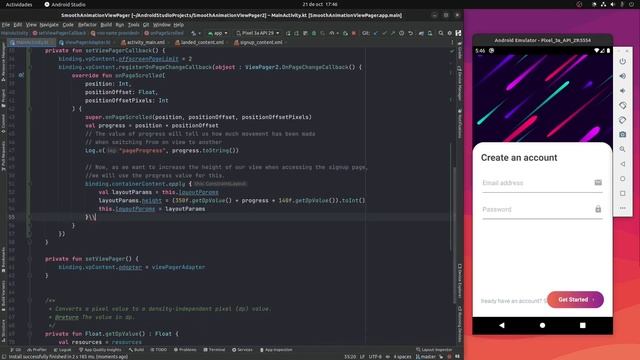The width and height of the screenshot is (640, 360).
Task: Open clock and calendar in top bar
Action: pos(320,4)
